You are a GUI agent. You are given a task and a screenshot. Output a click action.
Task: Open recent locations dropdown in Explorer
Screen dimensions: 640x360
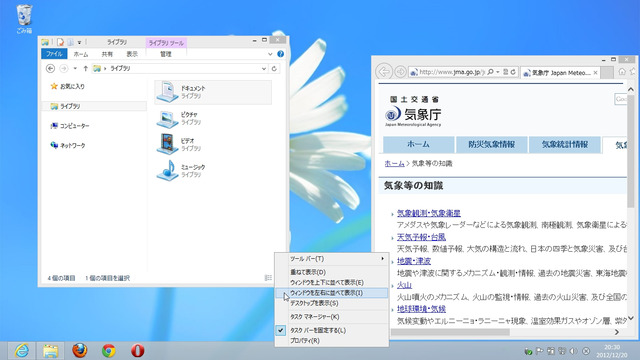click(x=75, y=69)
